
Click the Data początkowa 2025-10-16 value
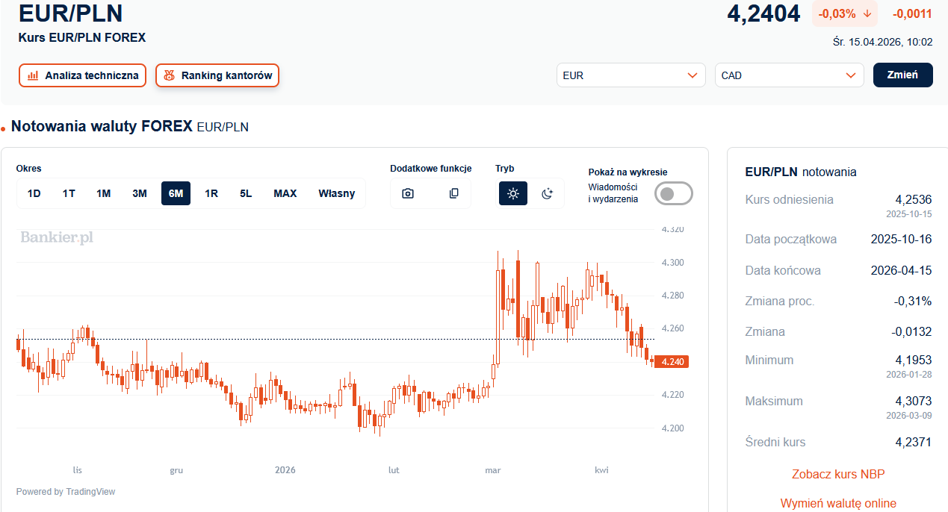pyautogui.click(x=901, y=239)
